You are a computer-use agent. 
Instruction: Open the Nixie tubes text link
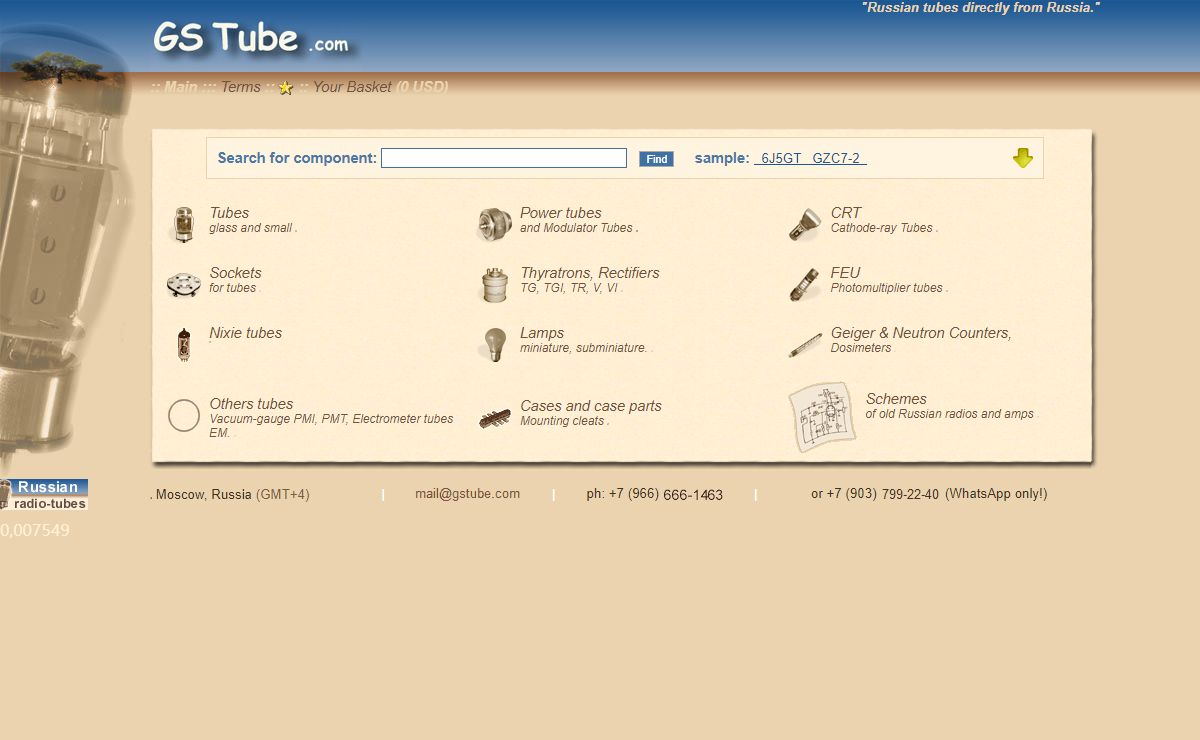pos(246,333)
